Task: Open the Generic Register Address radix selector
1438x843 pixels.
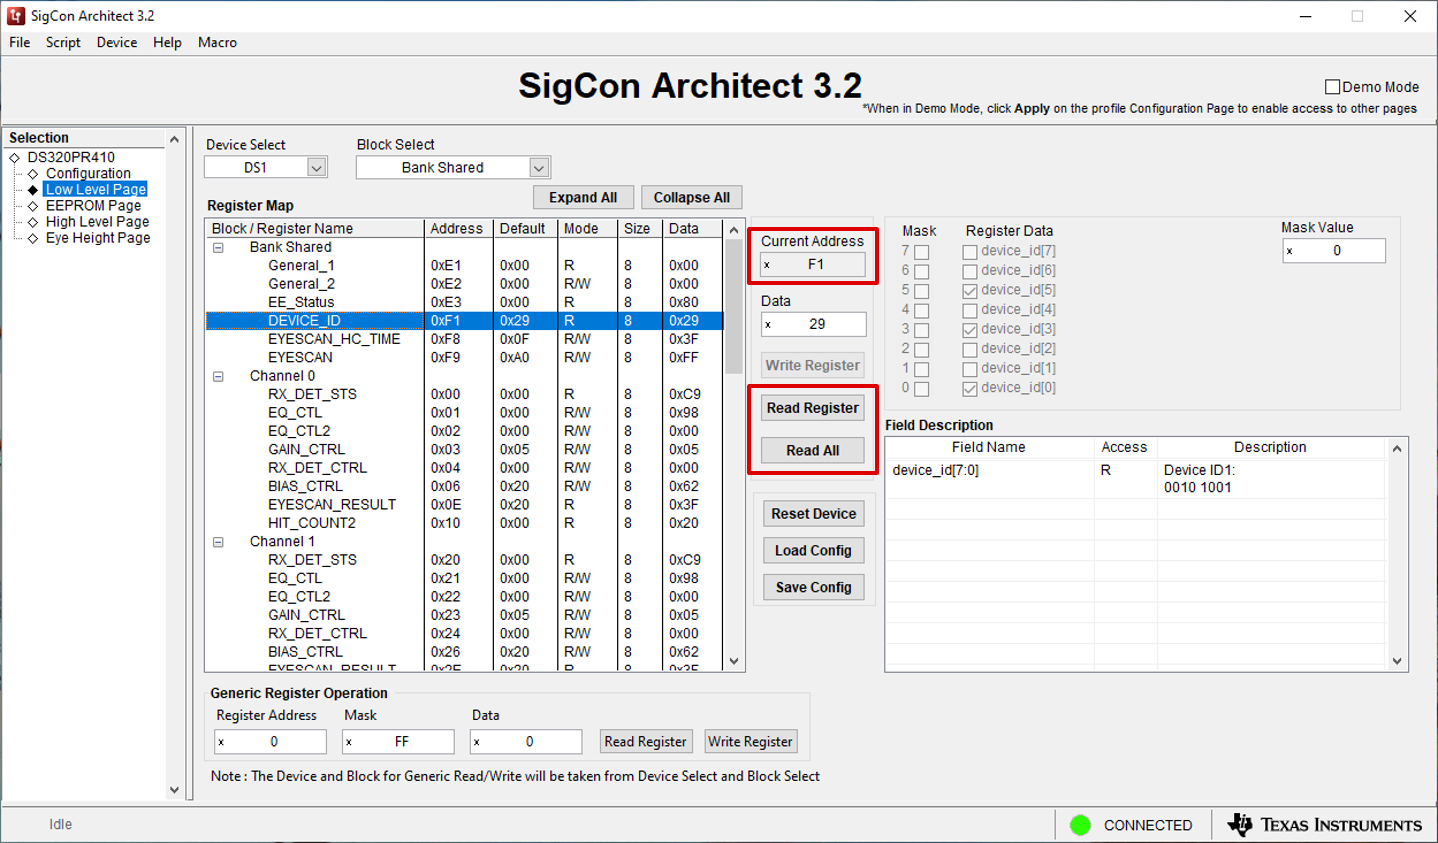Action: [221, 742]
